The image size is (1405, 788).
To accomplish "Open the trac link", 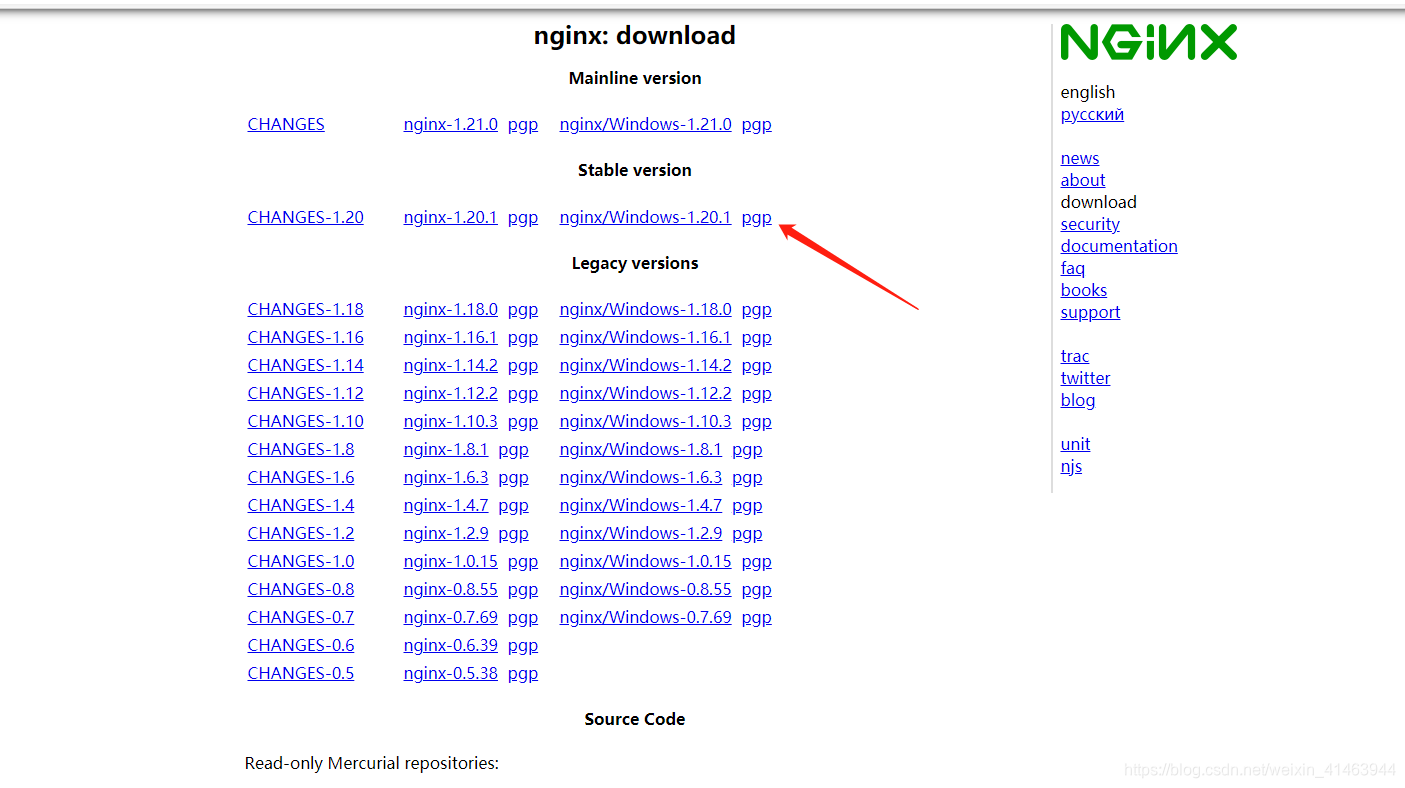I will 1075,356.
